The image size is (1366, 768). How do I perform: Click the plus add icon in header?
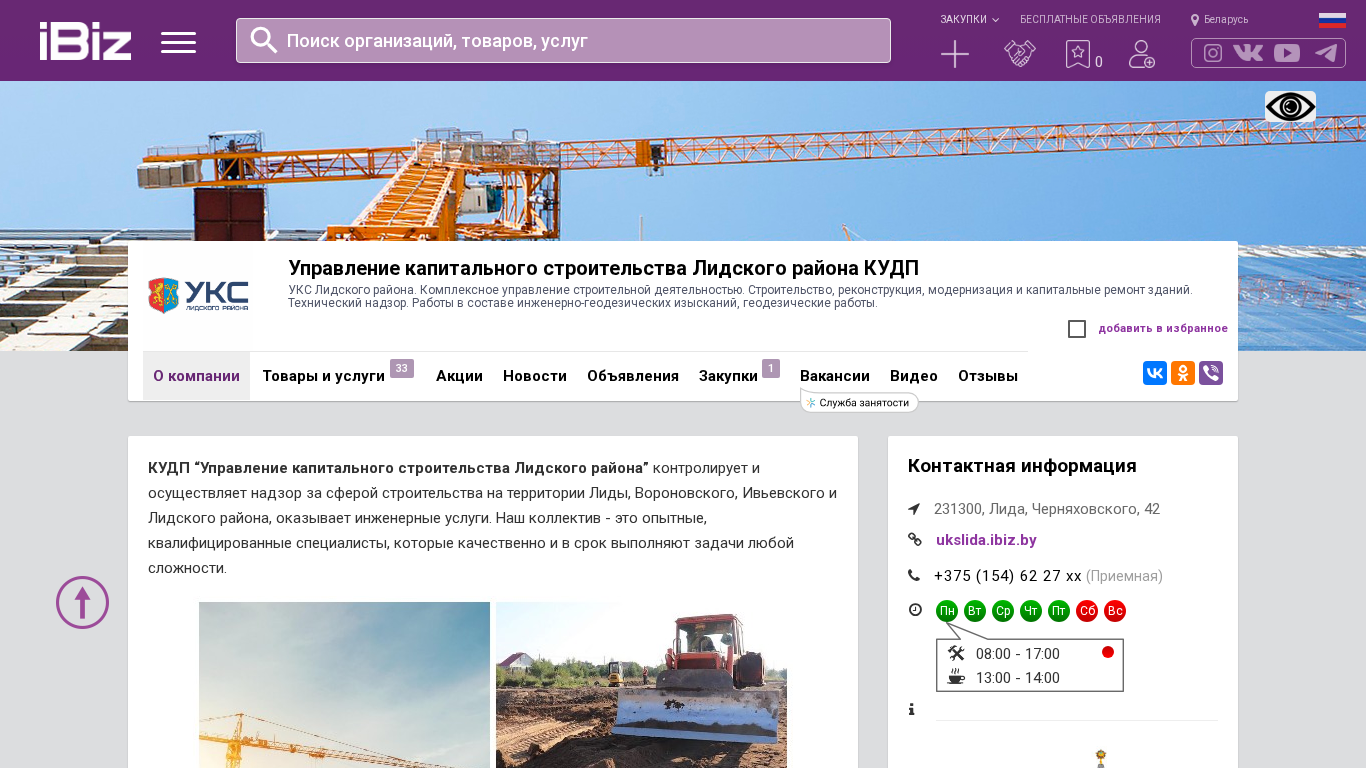pyautogui.click(x=955, y=54)
